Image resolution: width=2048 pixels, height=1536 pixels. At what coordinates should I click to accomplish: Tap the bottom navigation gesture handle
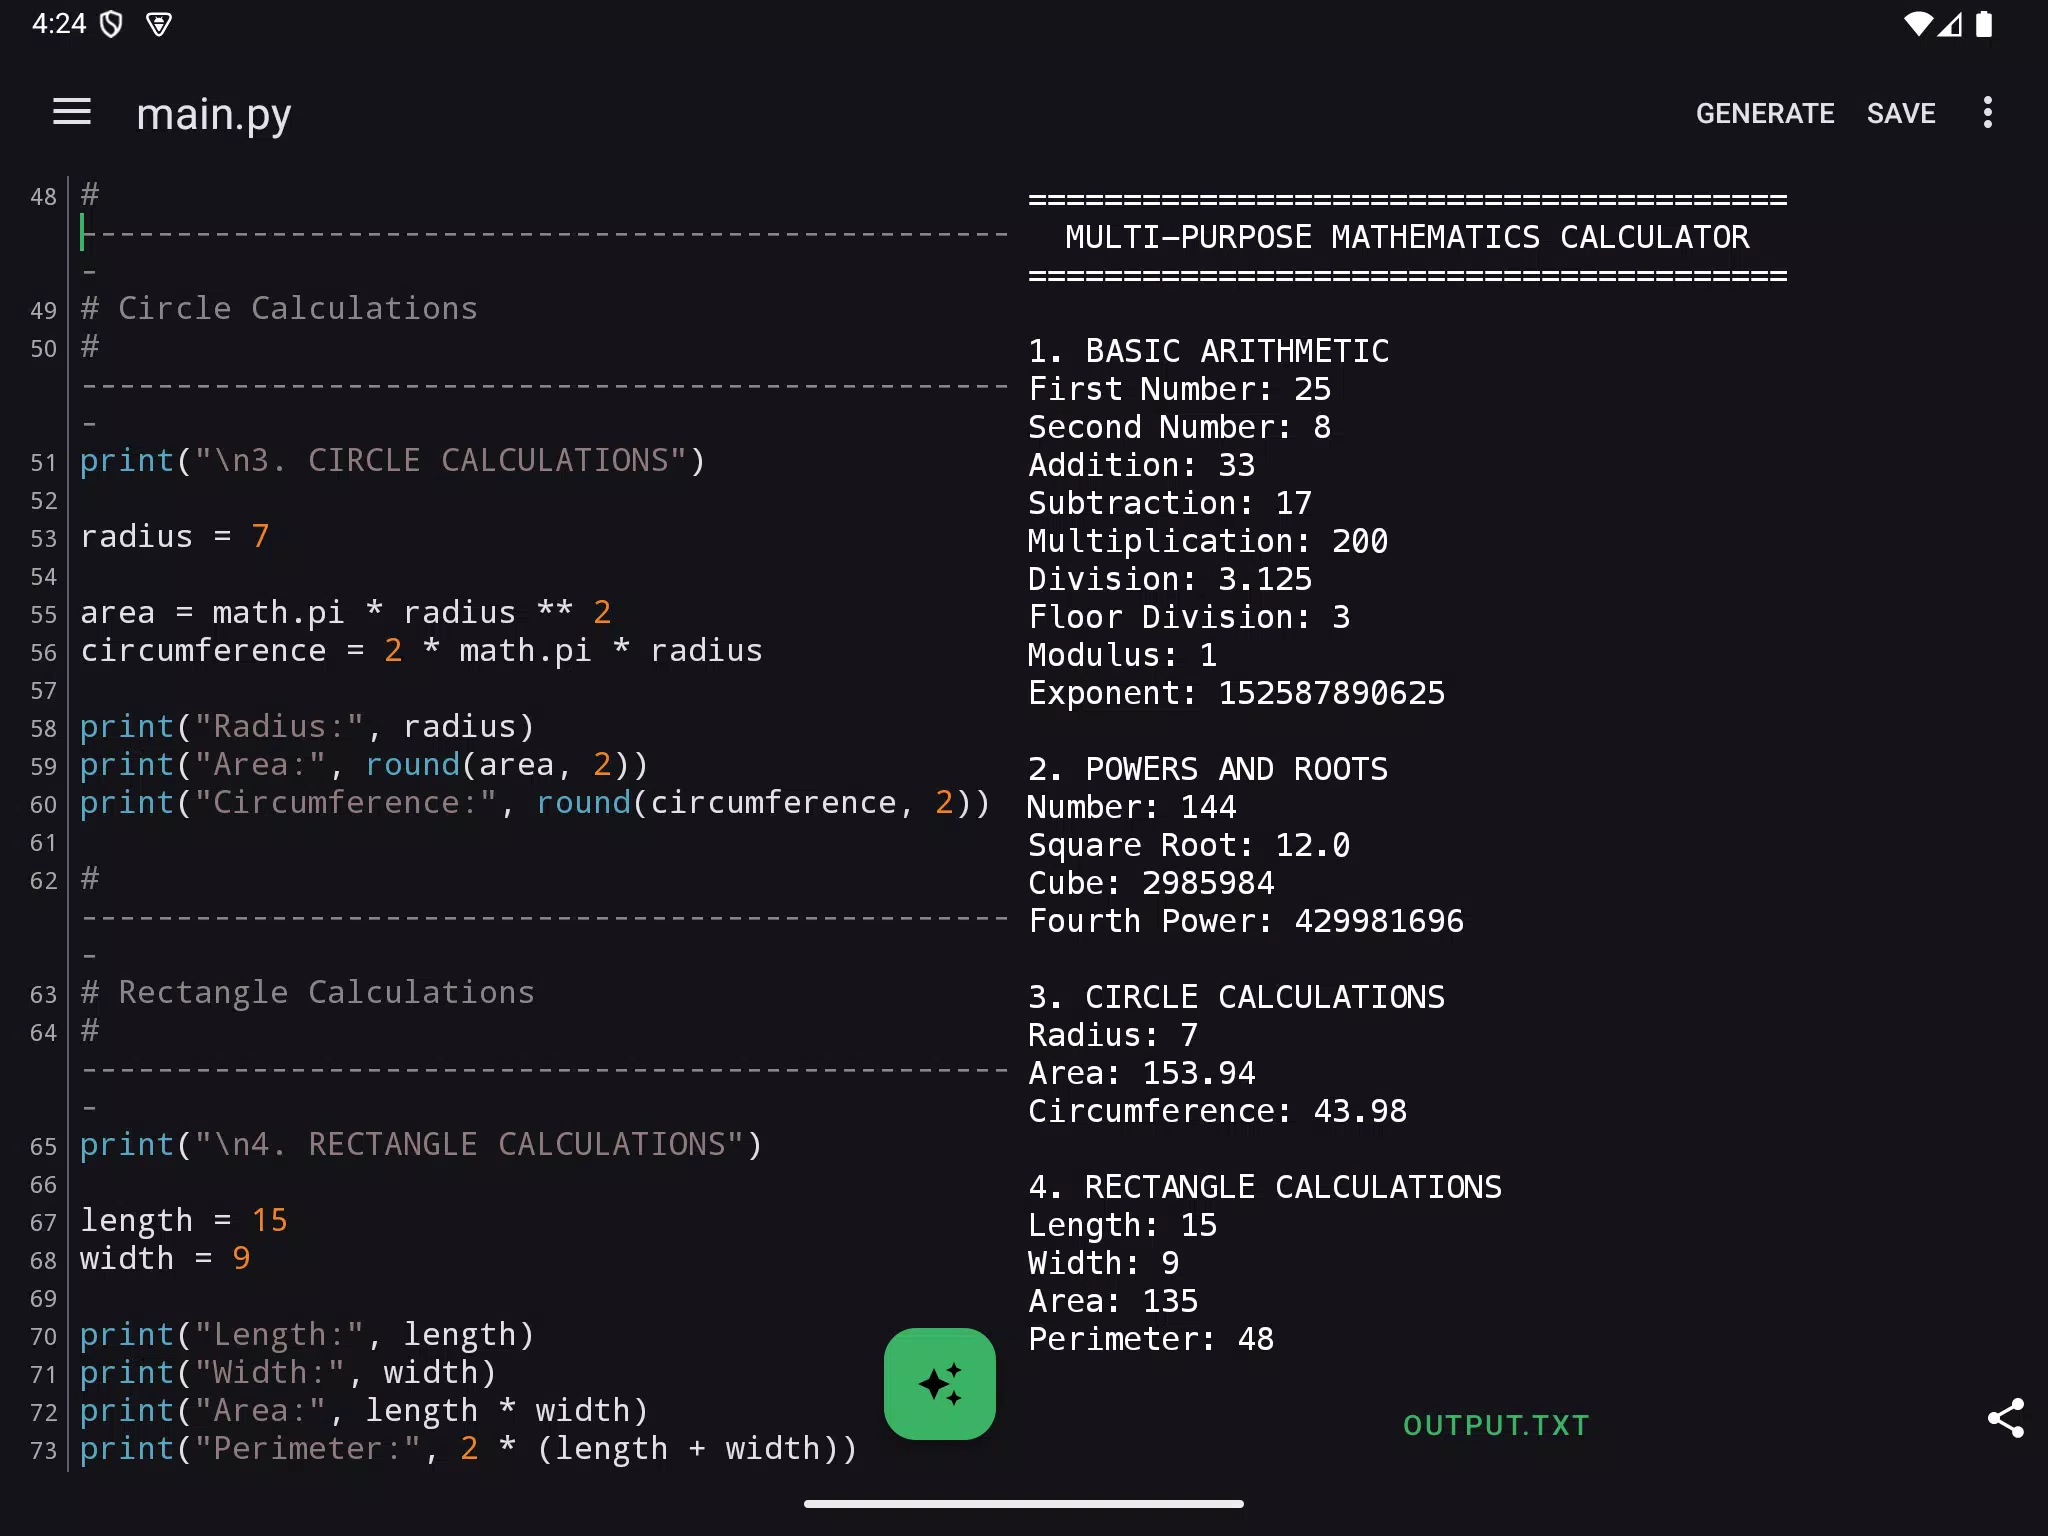tap(1024, 1503)
